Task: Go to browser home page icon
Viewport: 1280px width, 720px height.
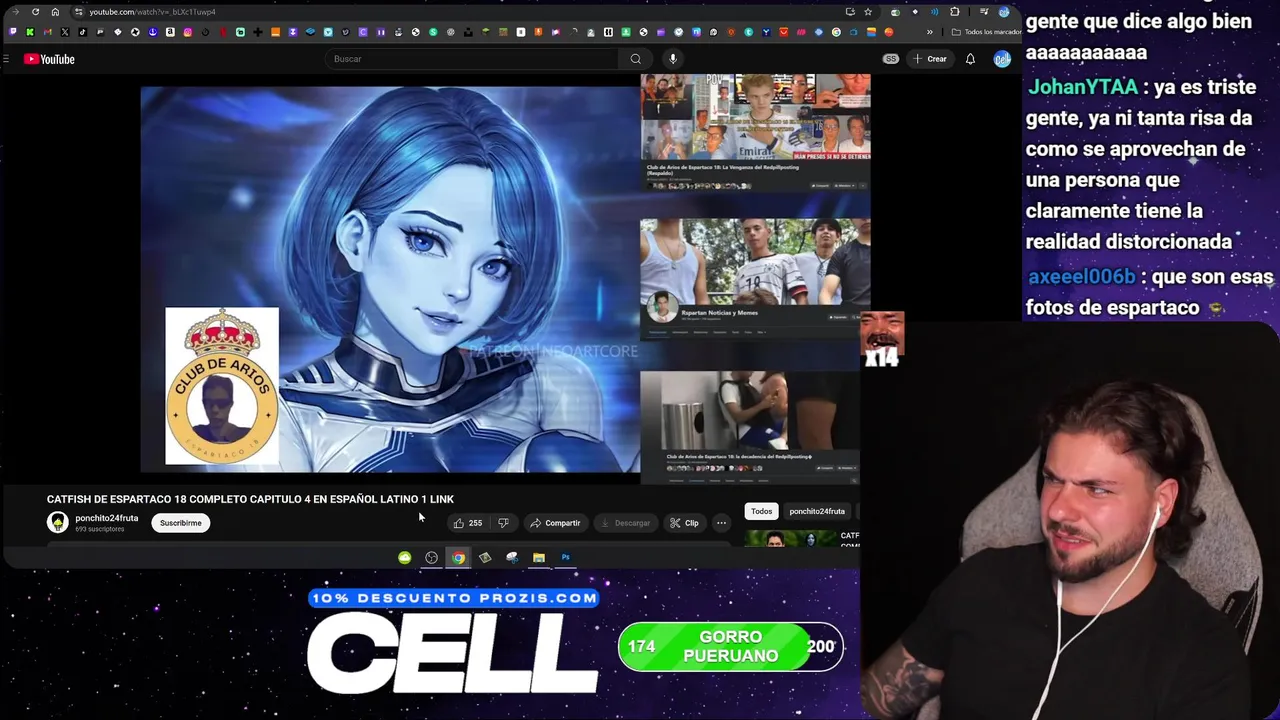Action: click(x=55, y=12)
